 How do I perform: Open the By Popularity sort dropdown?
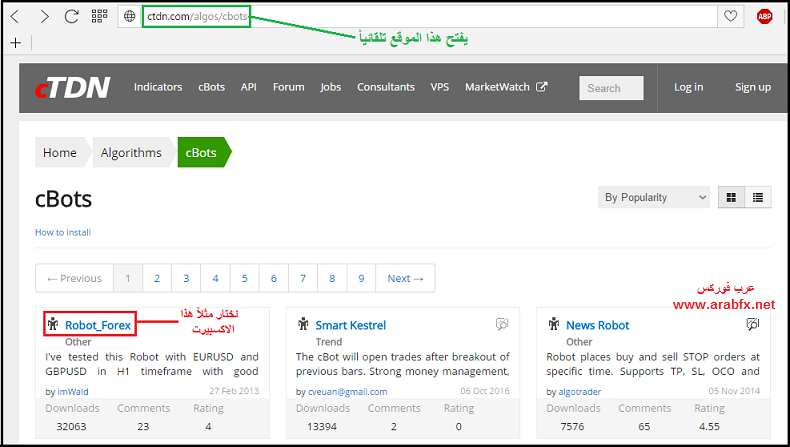[653, 198]
